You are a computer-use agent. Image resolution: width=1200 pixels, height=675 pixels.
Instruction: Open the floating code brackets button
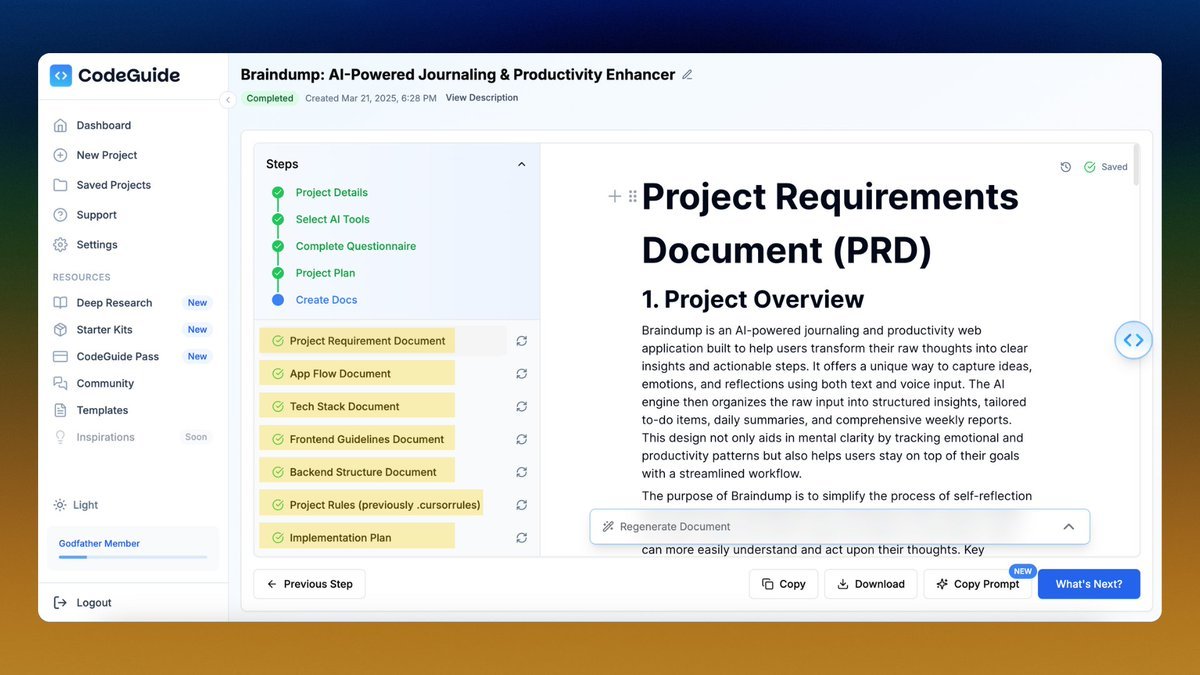1133,340
